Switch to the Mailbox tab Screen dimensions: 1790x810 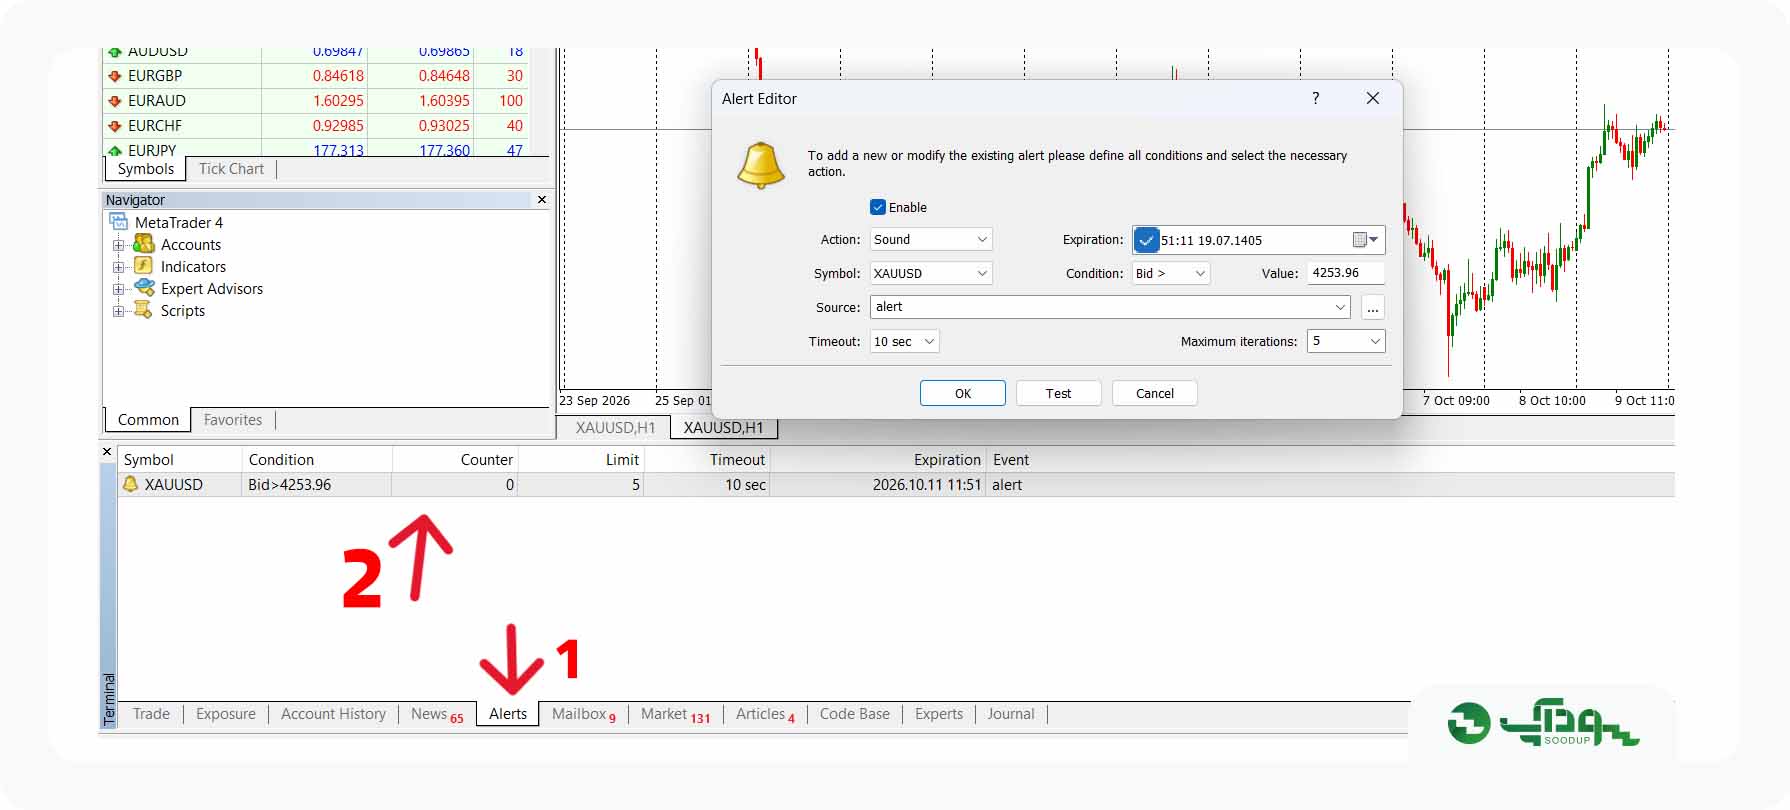coord(583,714)
